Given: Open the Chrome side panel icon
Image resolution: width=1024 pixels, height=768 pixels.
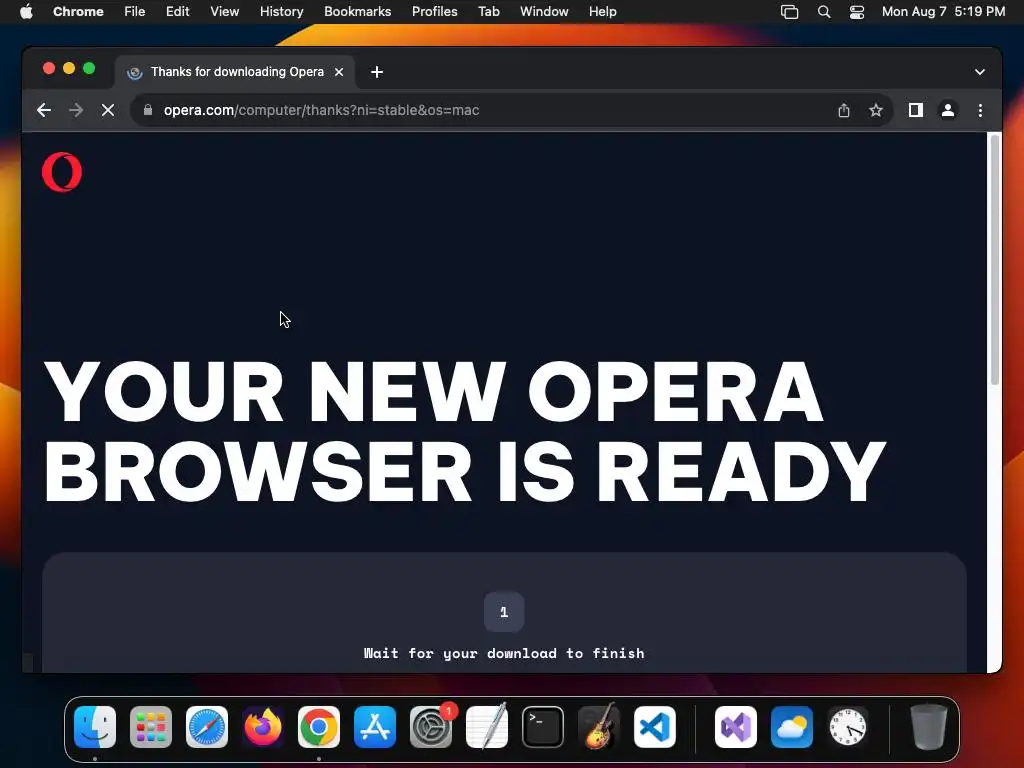Looking at the screenshot, I should [916, 110].
